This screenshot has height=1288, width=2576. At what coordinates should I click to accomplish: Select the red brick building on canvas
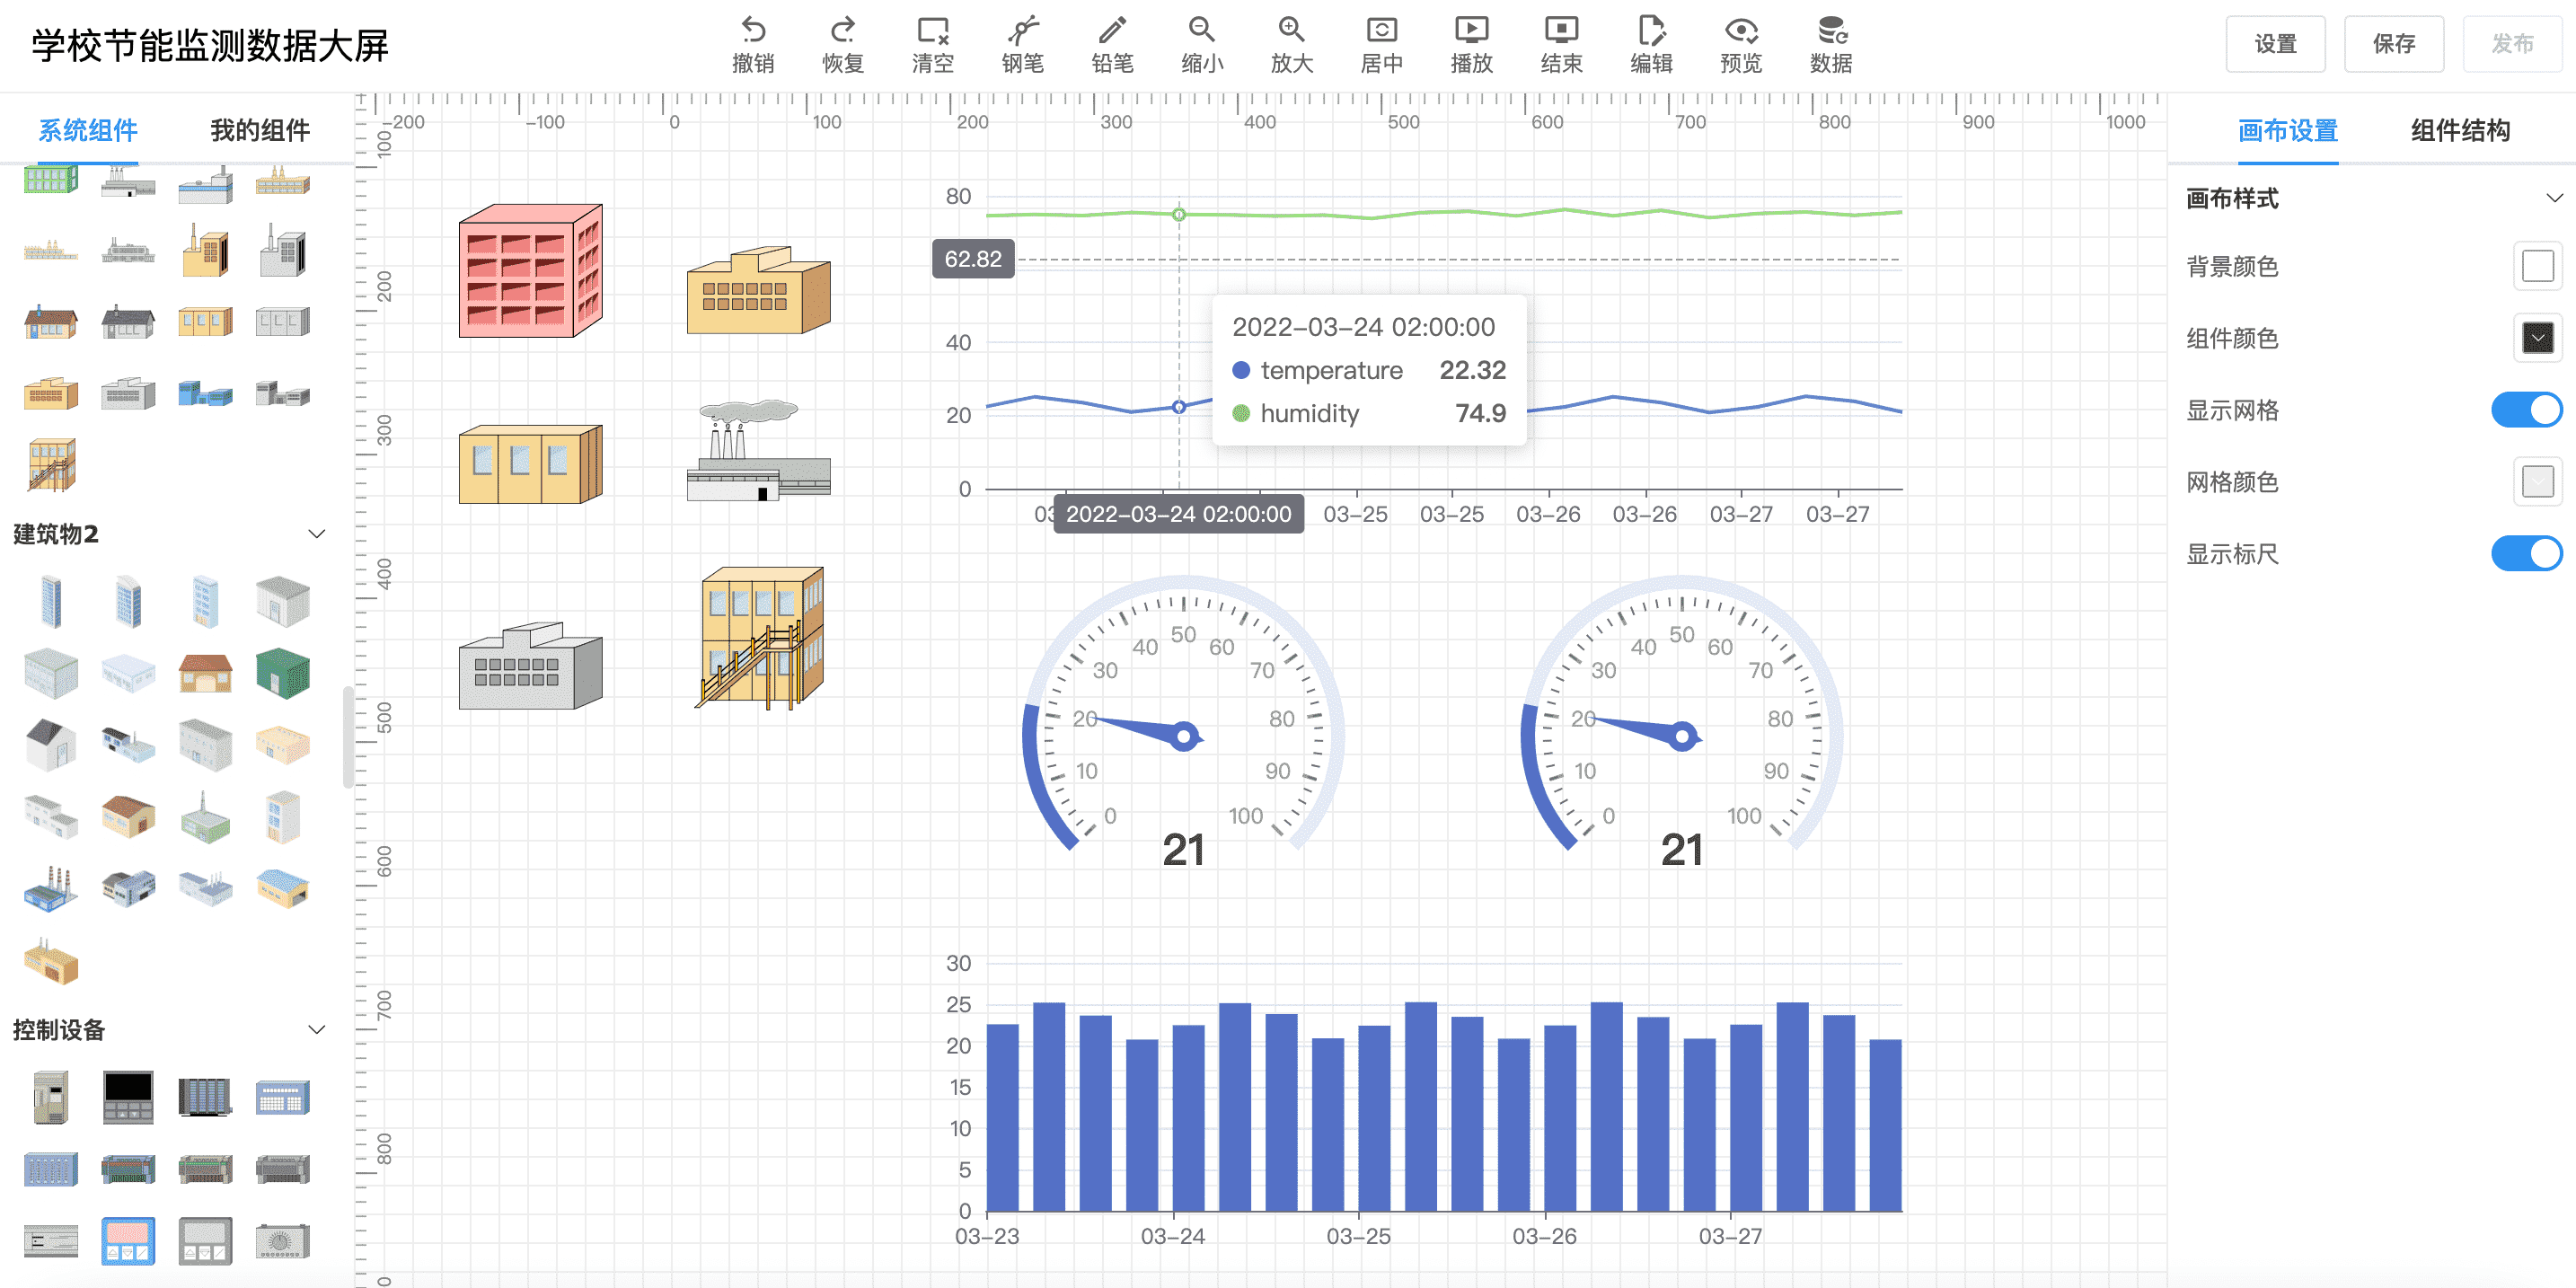531,271
